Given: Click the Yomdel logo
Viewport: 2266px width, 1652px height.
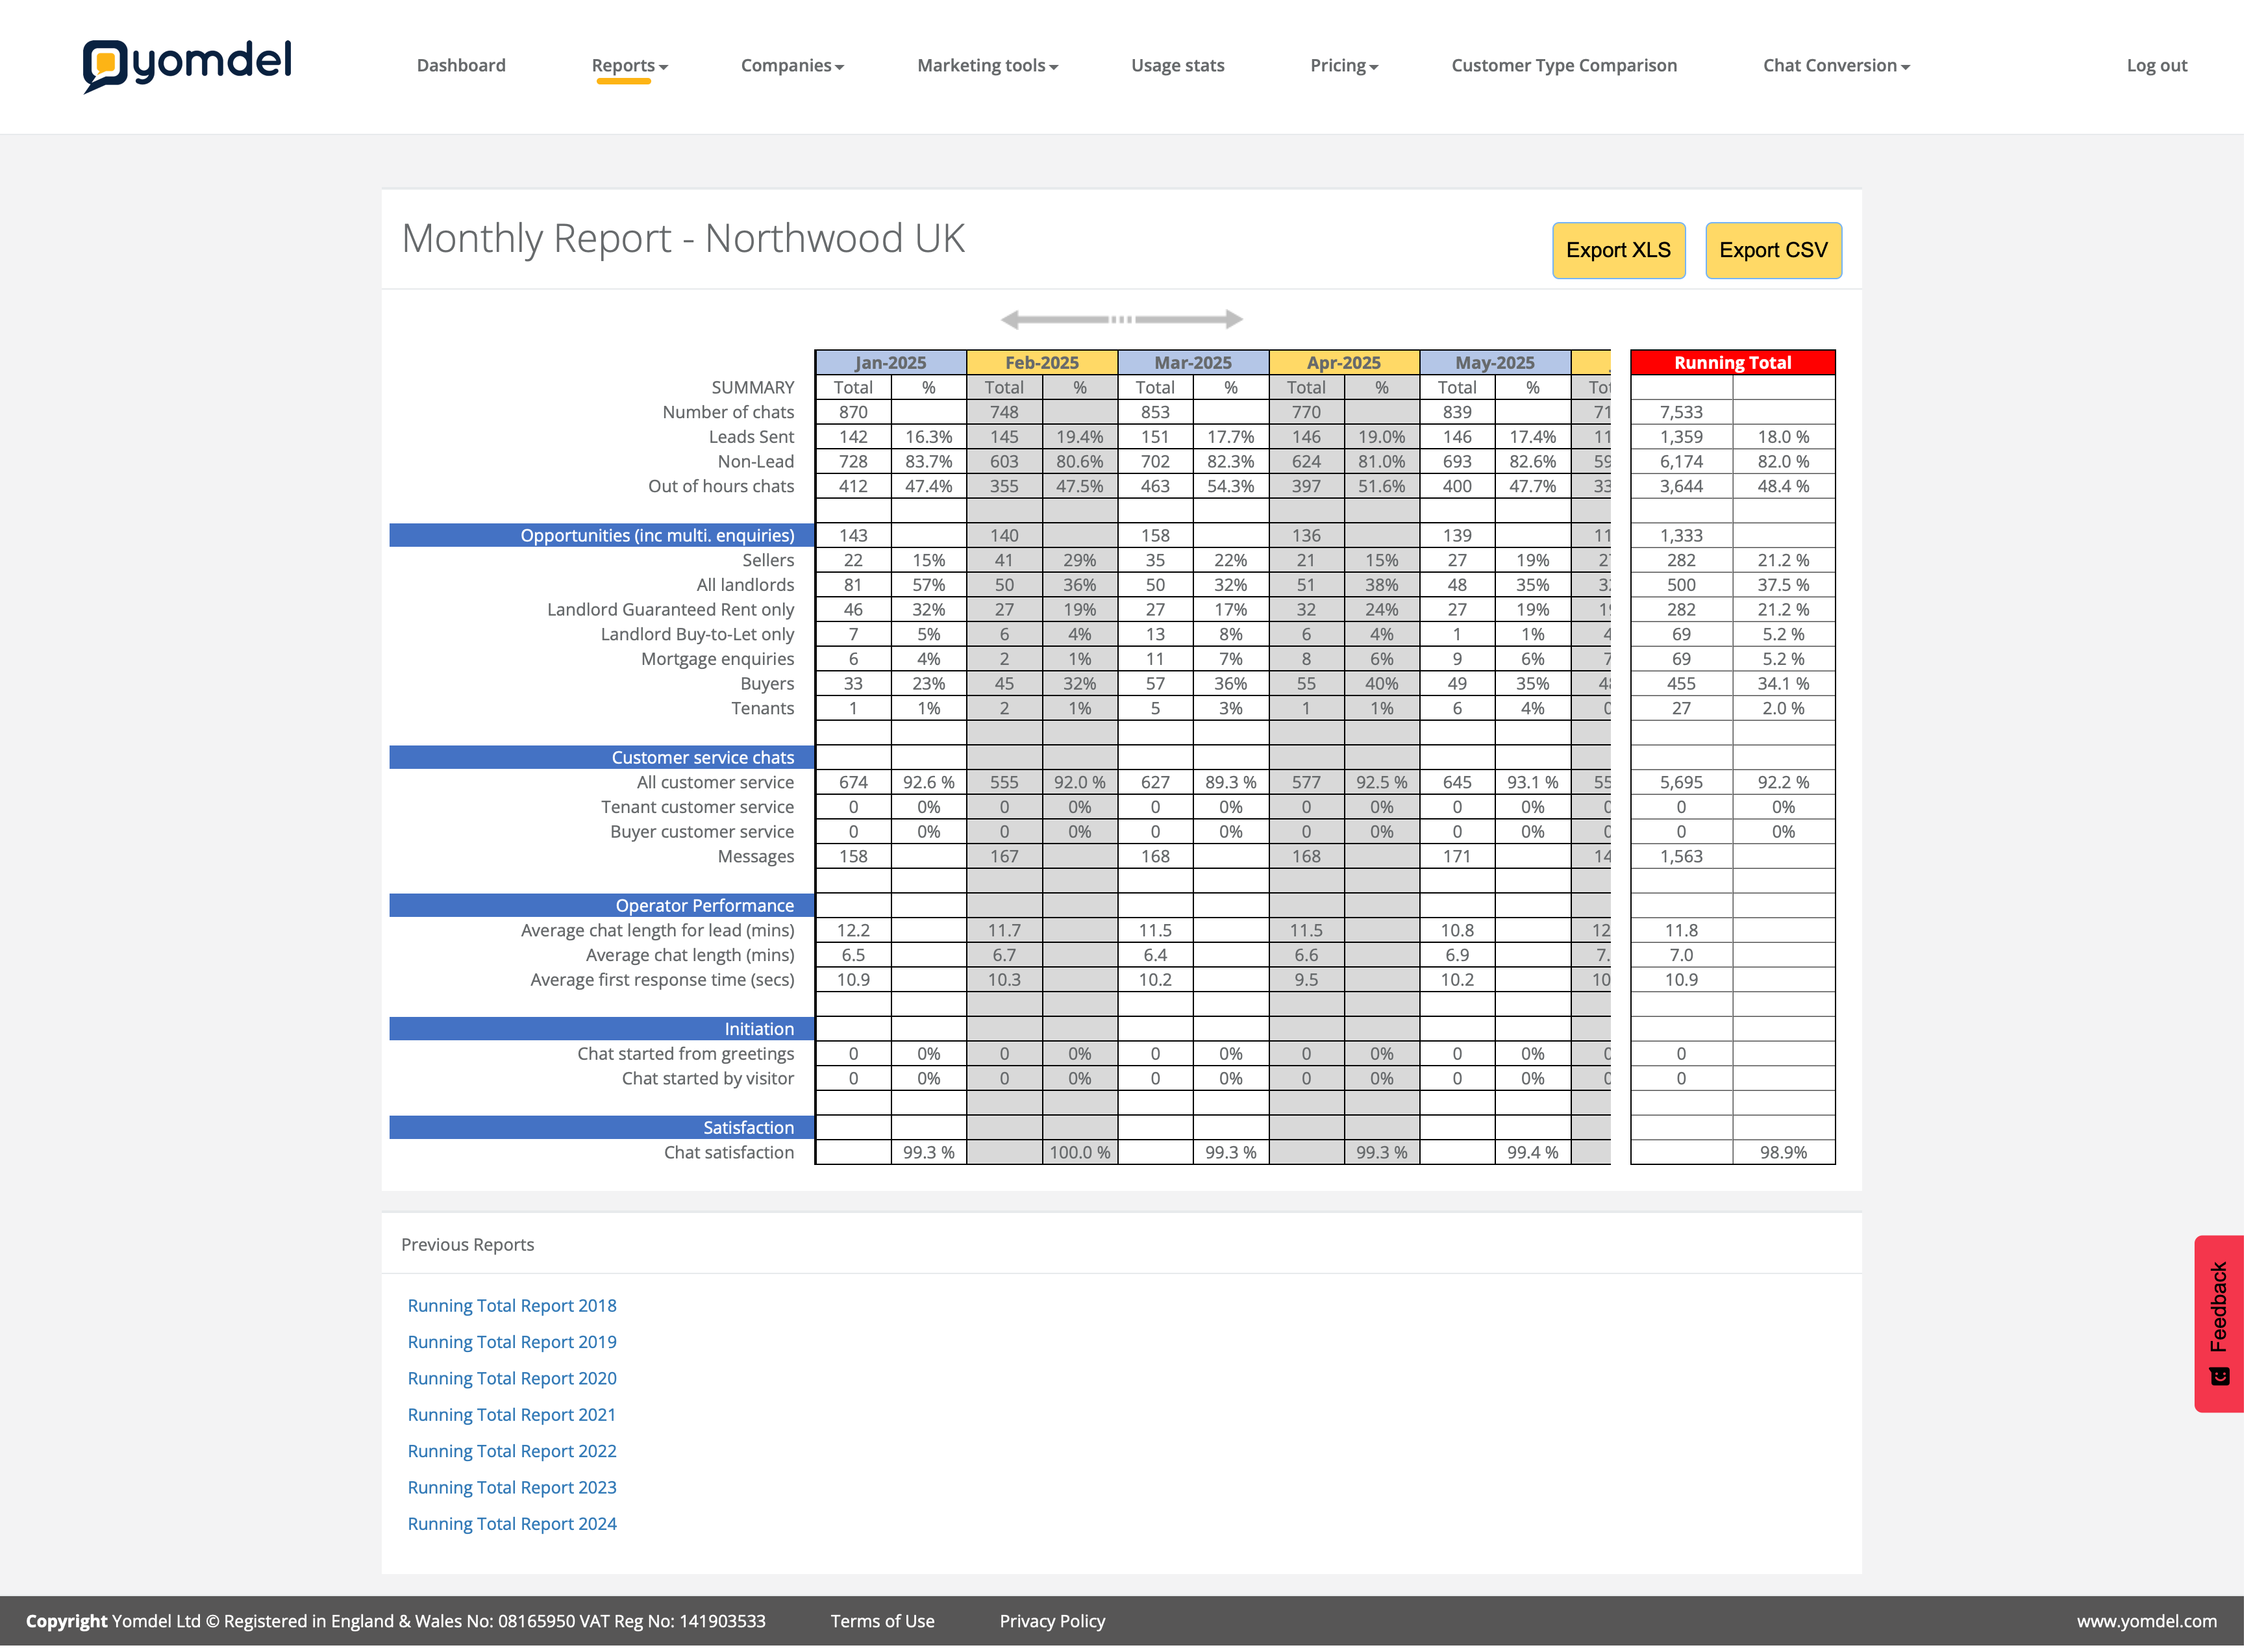Looking at the screenshot, I should [x=187, y=65].
